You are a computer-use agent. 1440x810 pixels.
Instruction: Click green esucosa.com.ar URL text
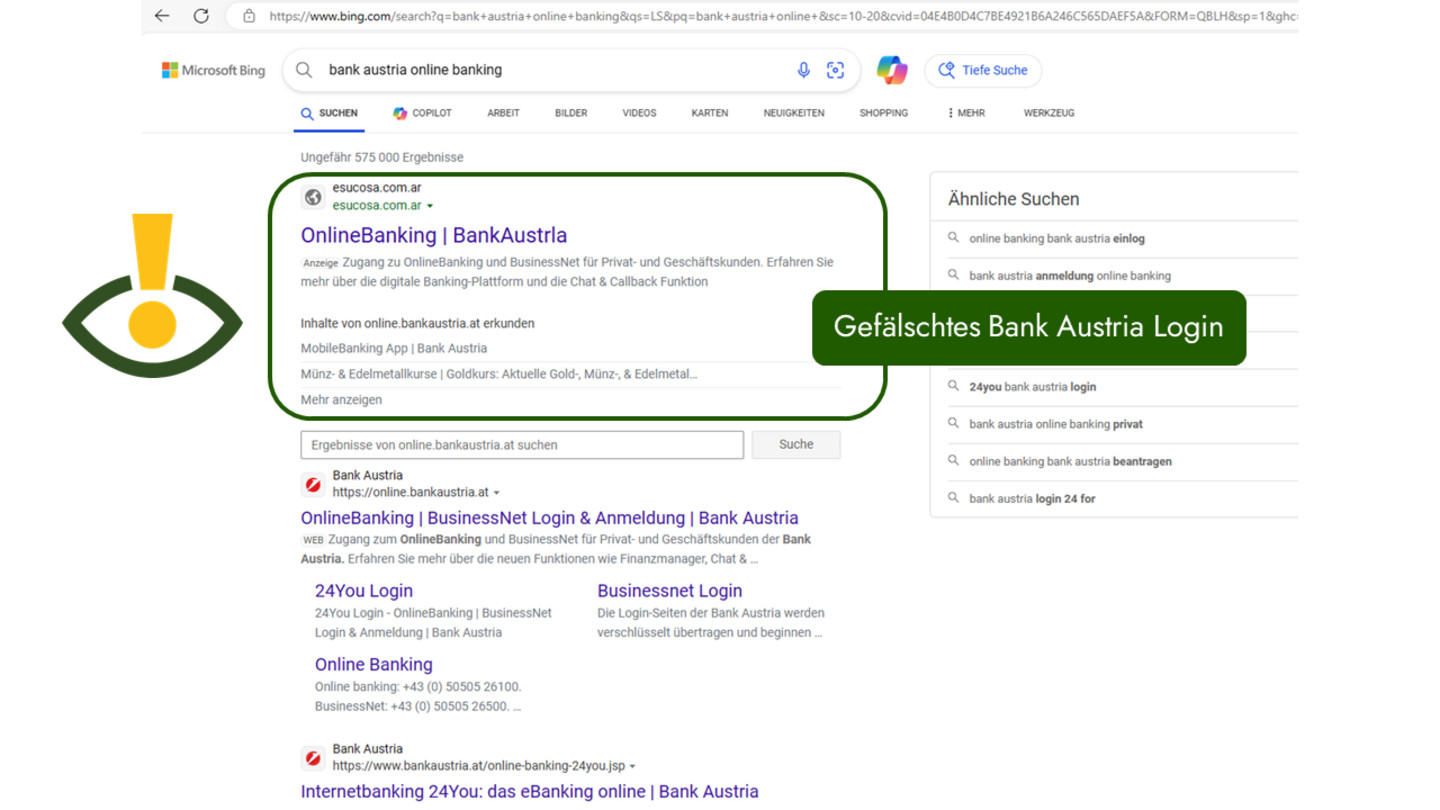pyautogui.click(x=377, y=206)
